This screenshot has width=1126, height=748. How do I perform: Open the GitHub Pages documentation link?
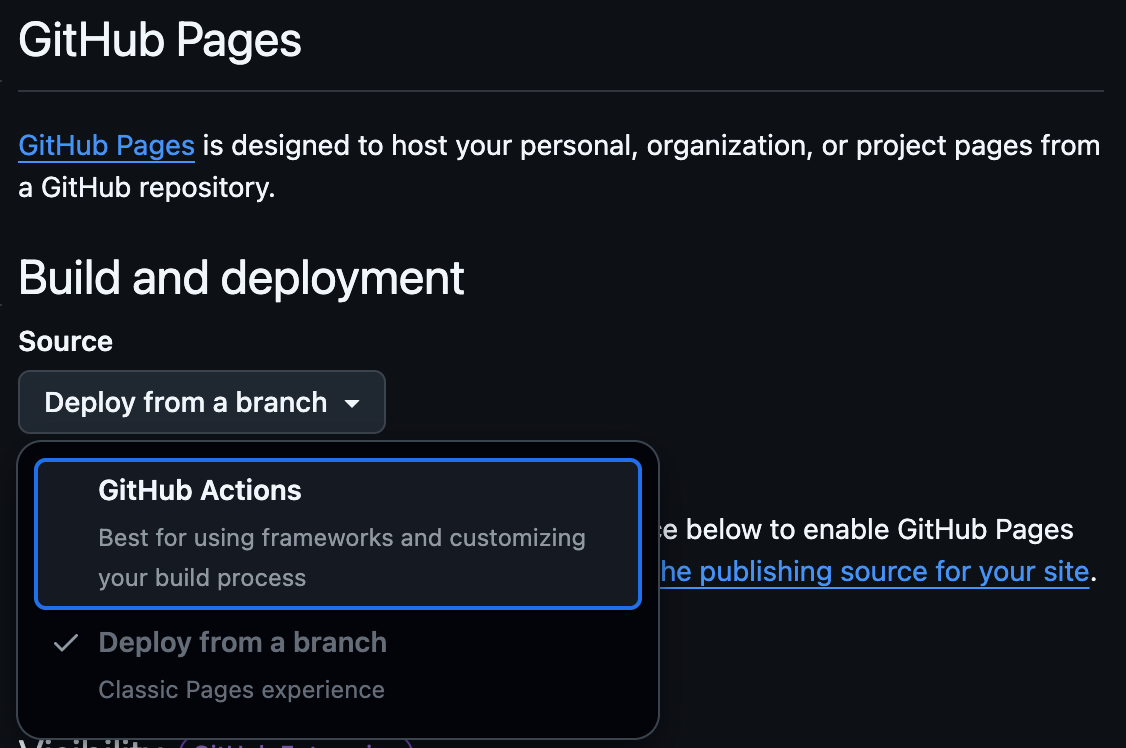pyautogui.click(x=106, y=146)
